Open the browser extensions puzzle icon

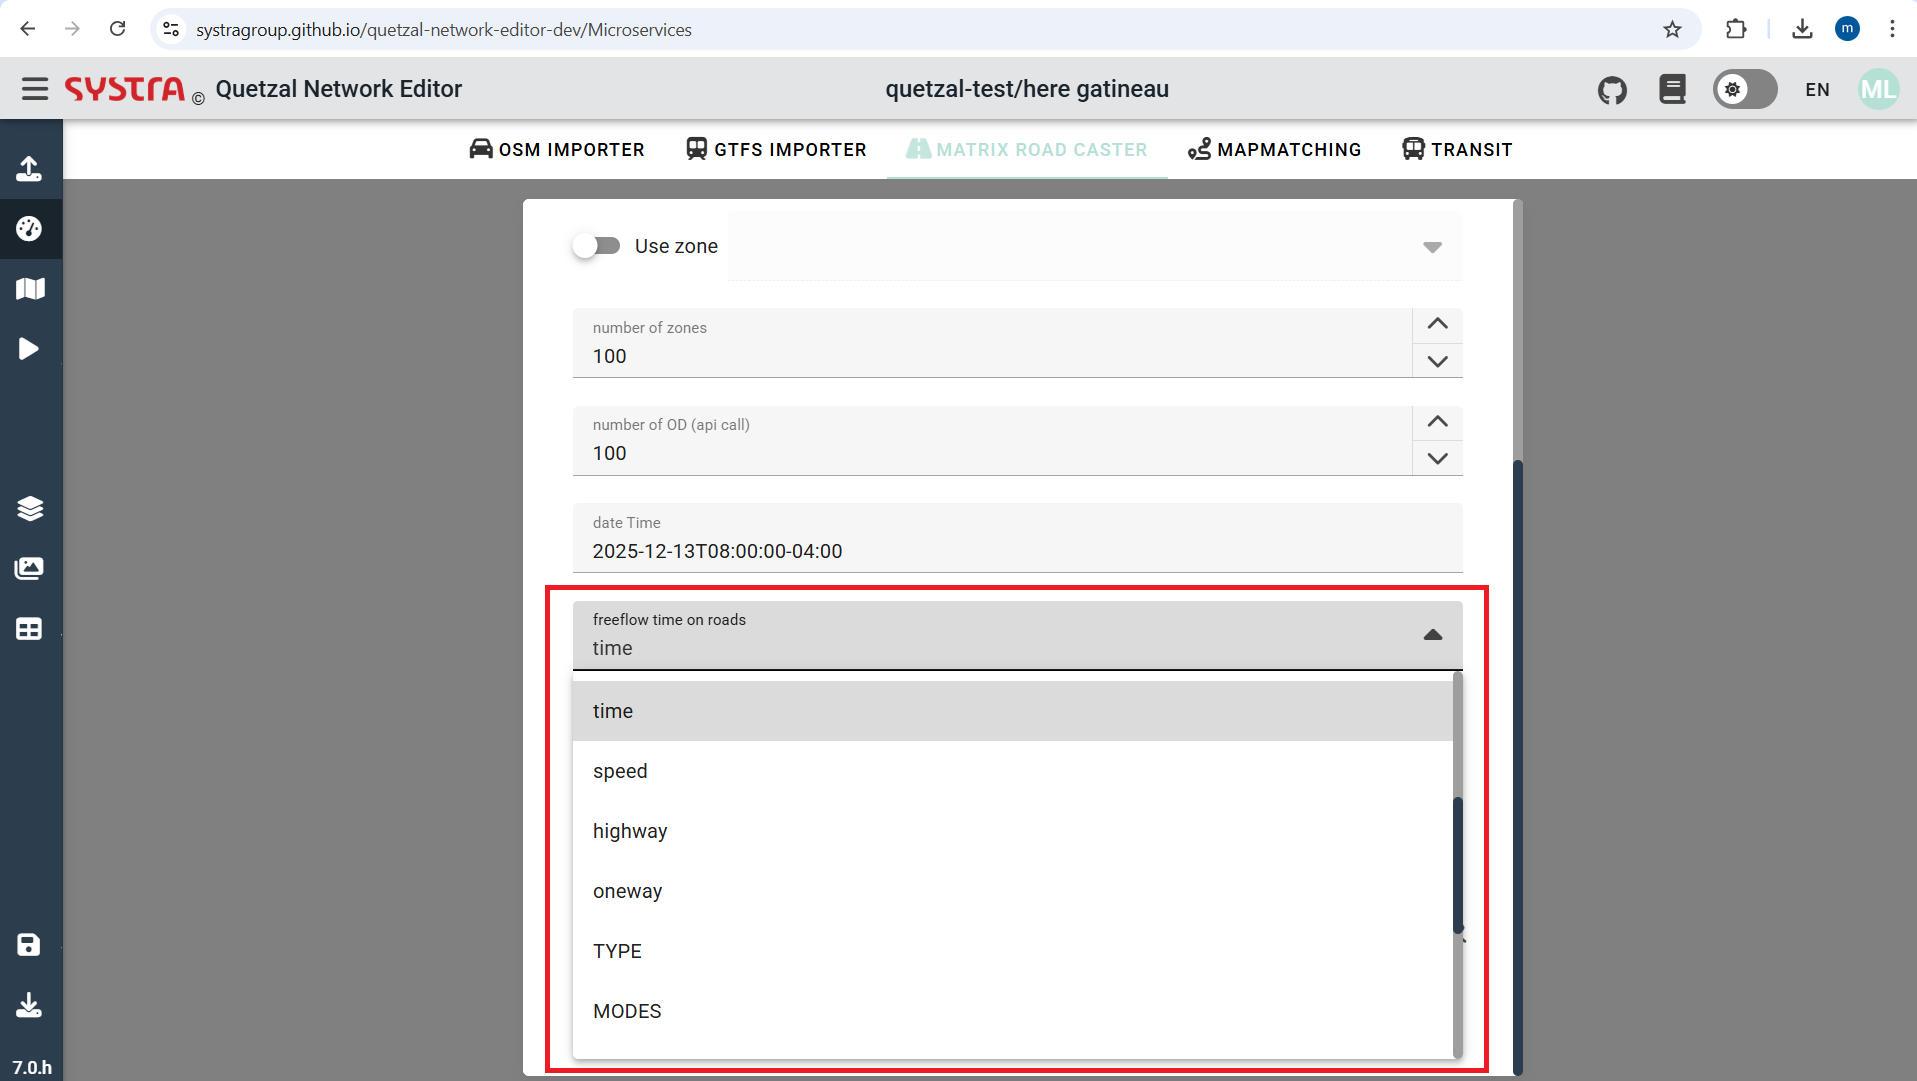pos(1736,29)
